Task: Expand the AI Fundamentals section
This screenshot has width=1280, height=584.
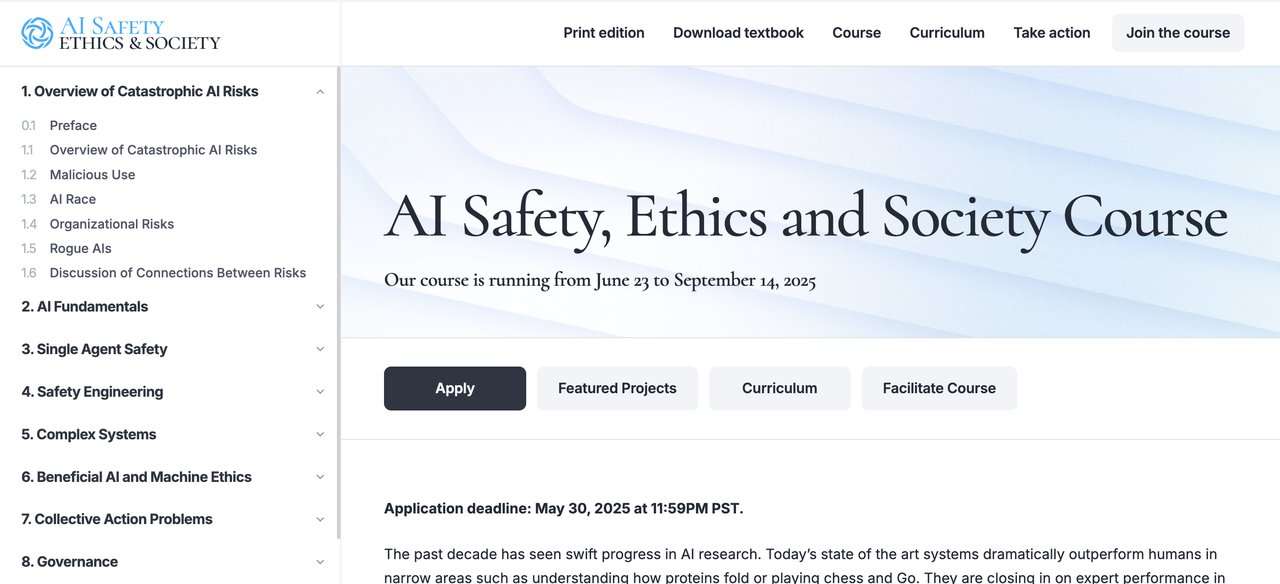Action: tap(320, 307)
